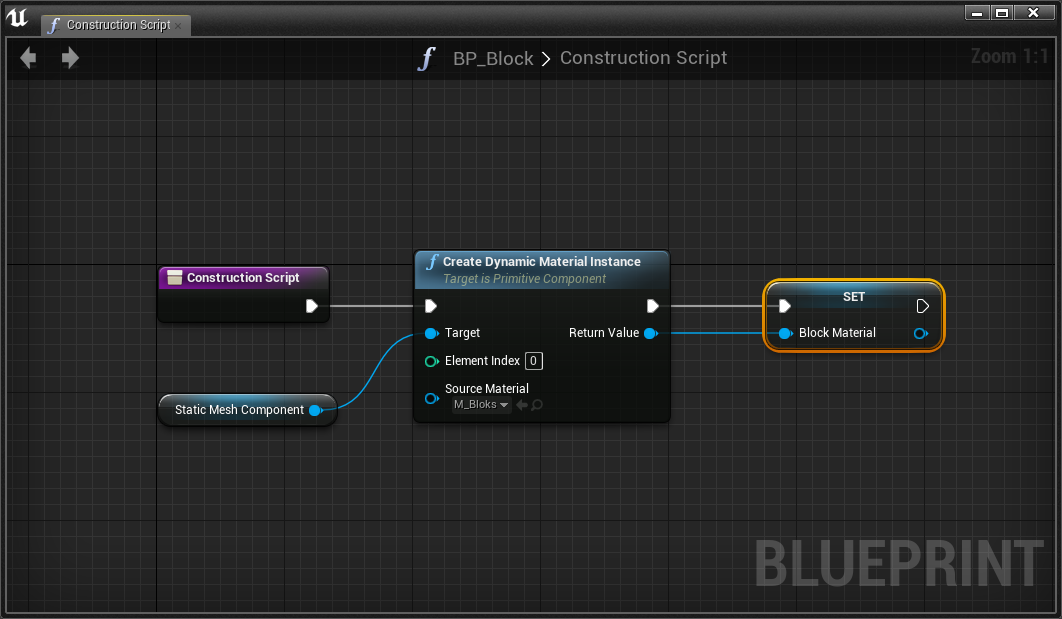The width and height of the screenshot is (1062, 619).
Task: Click the function icon beside the BP_Block breadcrumb
Action: pos(427,59)
